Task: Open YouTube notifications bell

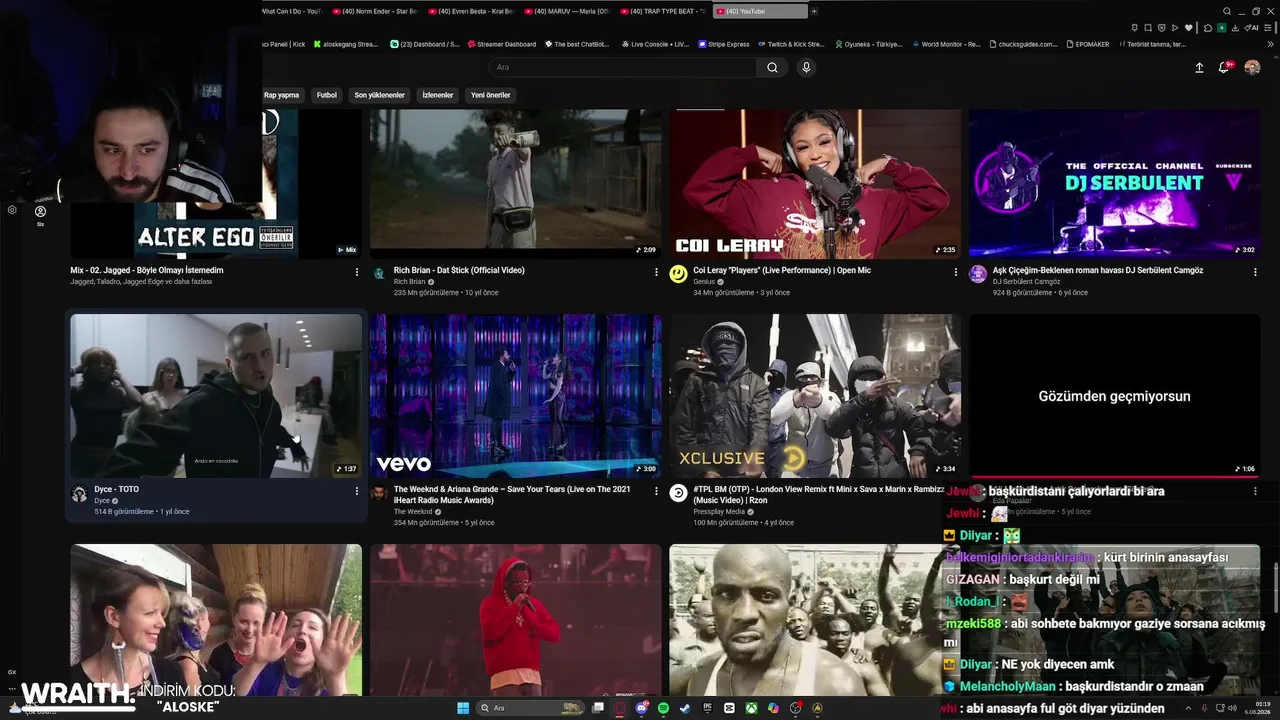Action: (x=1223, y=67)
